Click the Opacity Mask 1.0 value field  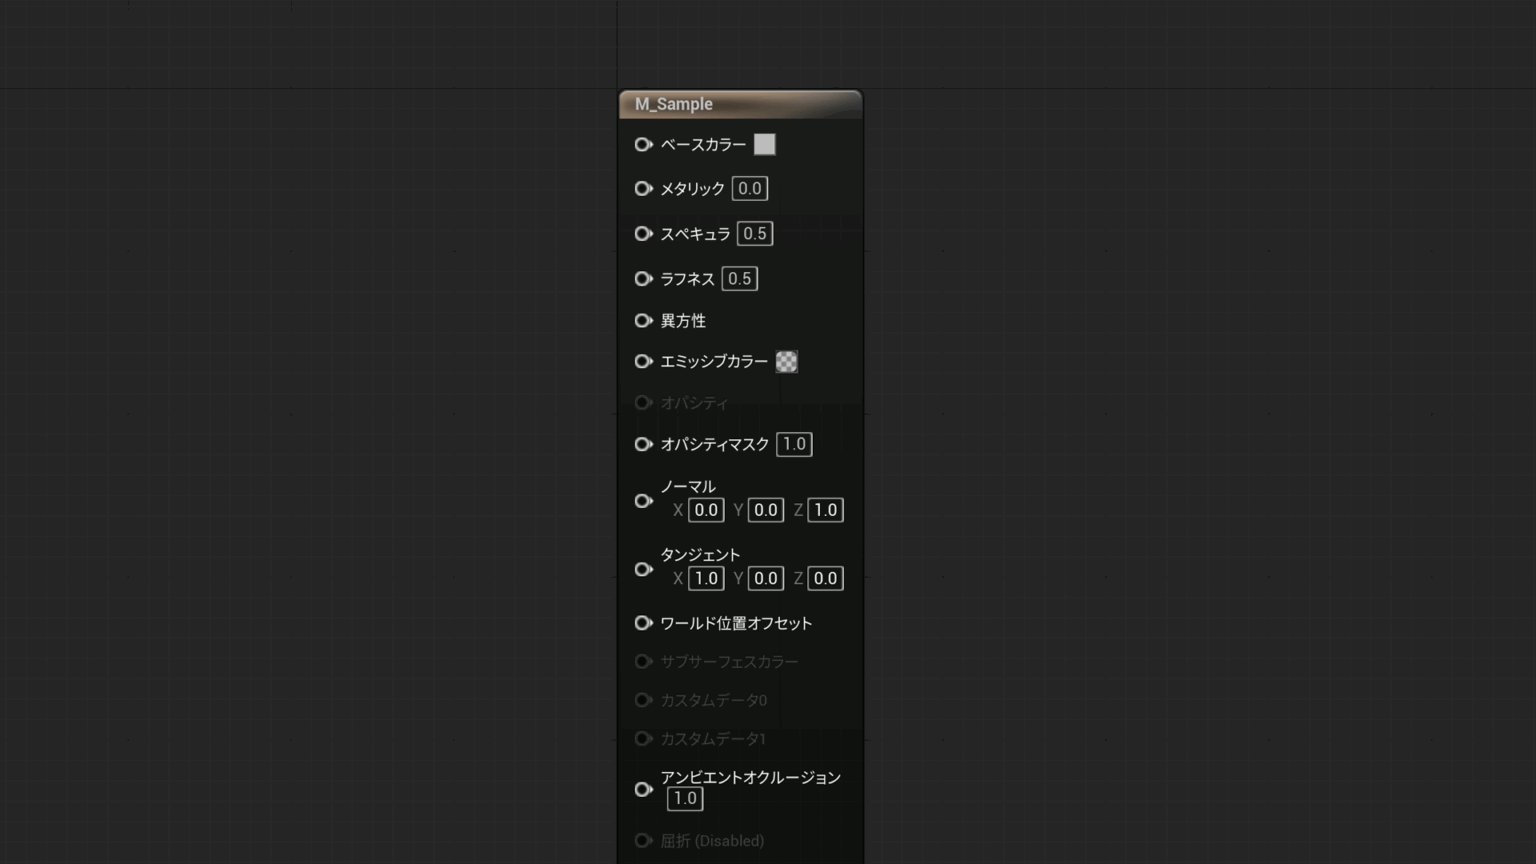[x=793, y=444]
